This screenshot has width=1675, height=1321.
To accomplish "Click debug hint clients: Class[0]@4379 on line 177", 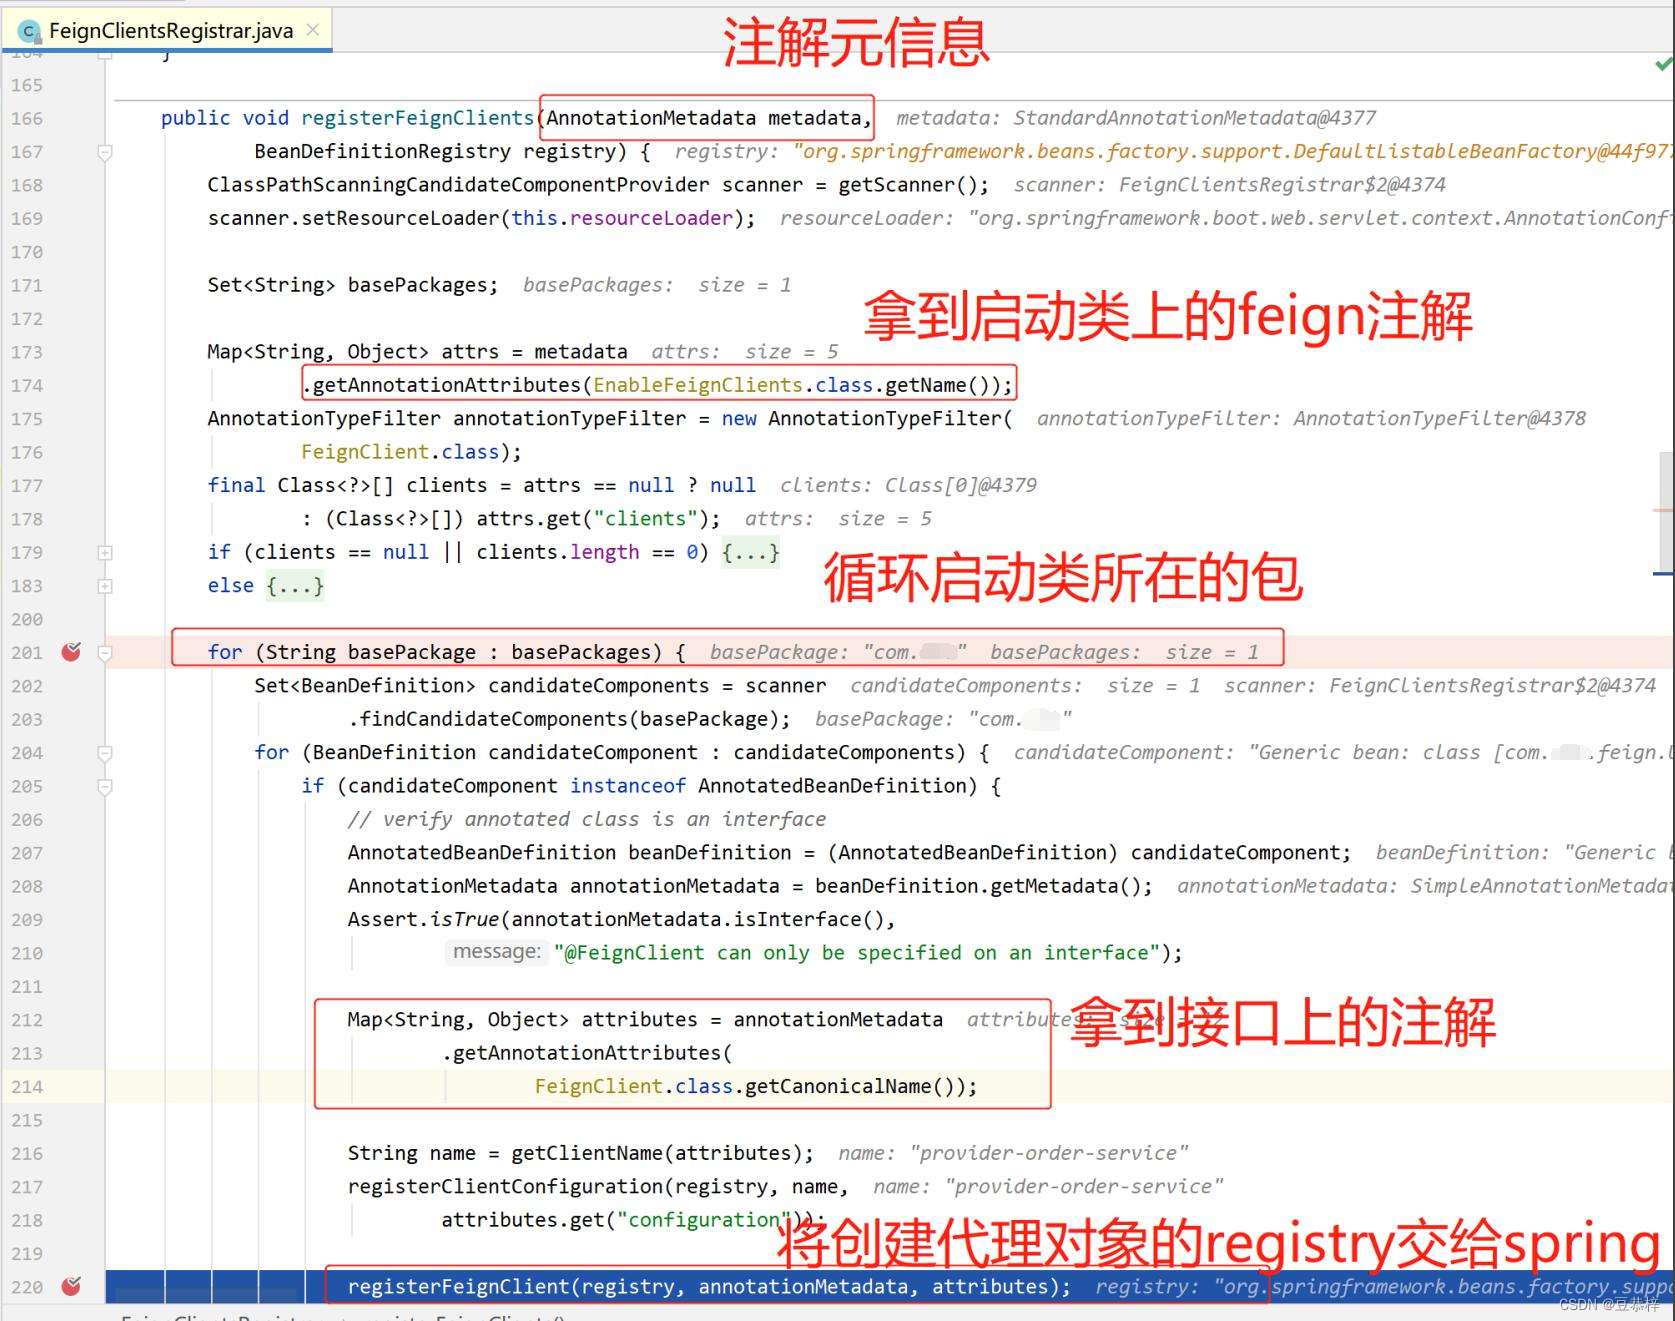I will (908, 485).
